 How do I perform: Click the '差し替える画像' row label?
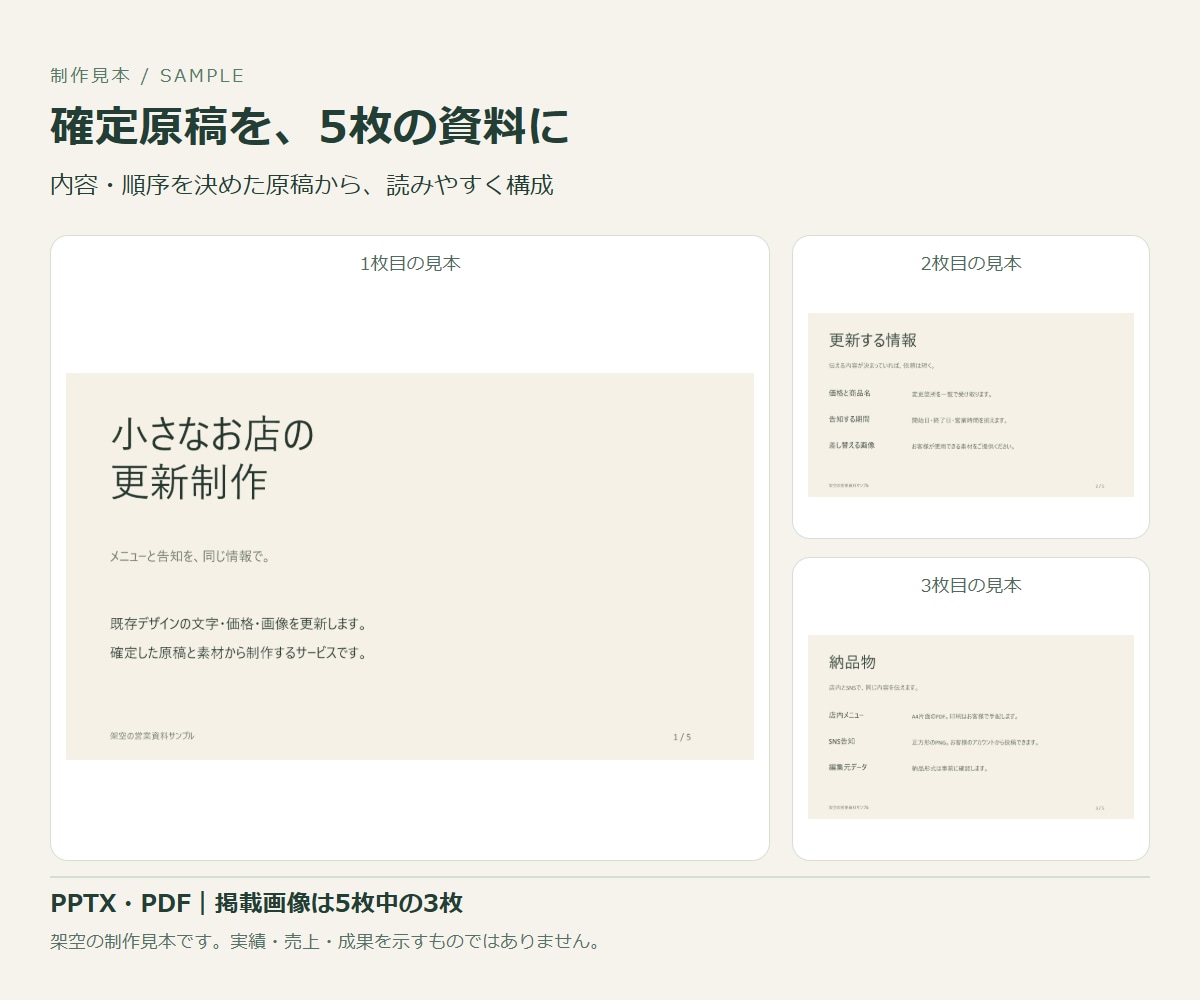852,446
